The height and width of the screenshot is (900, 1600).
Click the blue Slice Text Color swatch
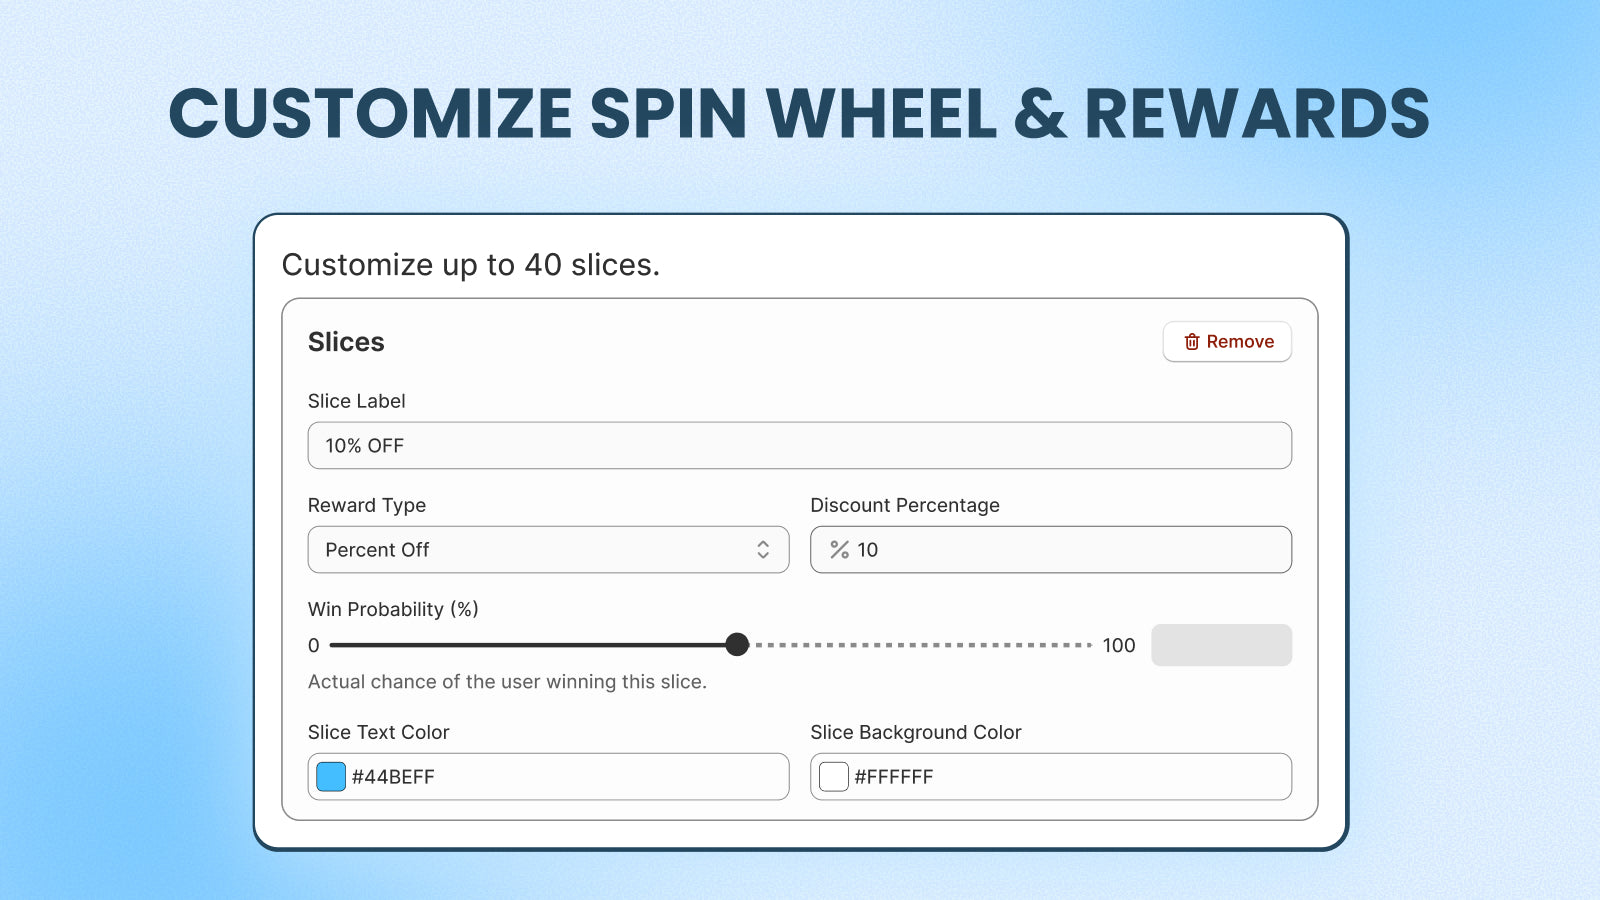coord(330,776)
